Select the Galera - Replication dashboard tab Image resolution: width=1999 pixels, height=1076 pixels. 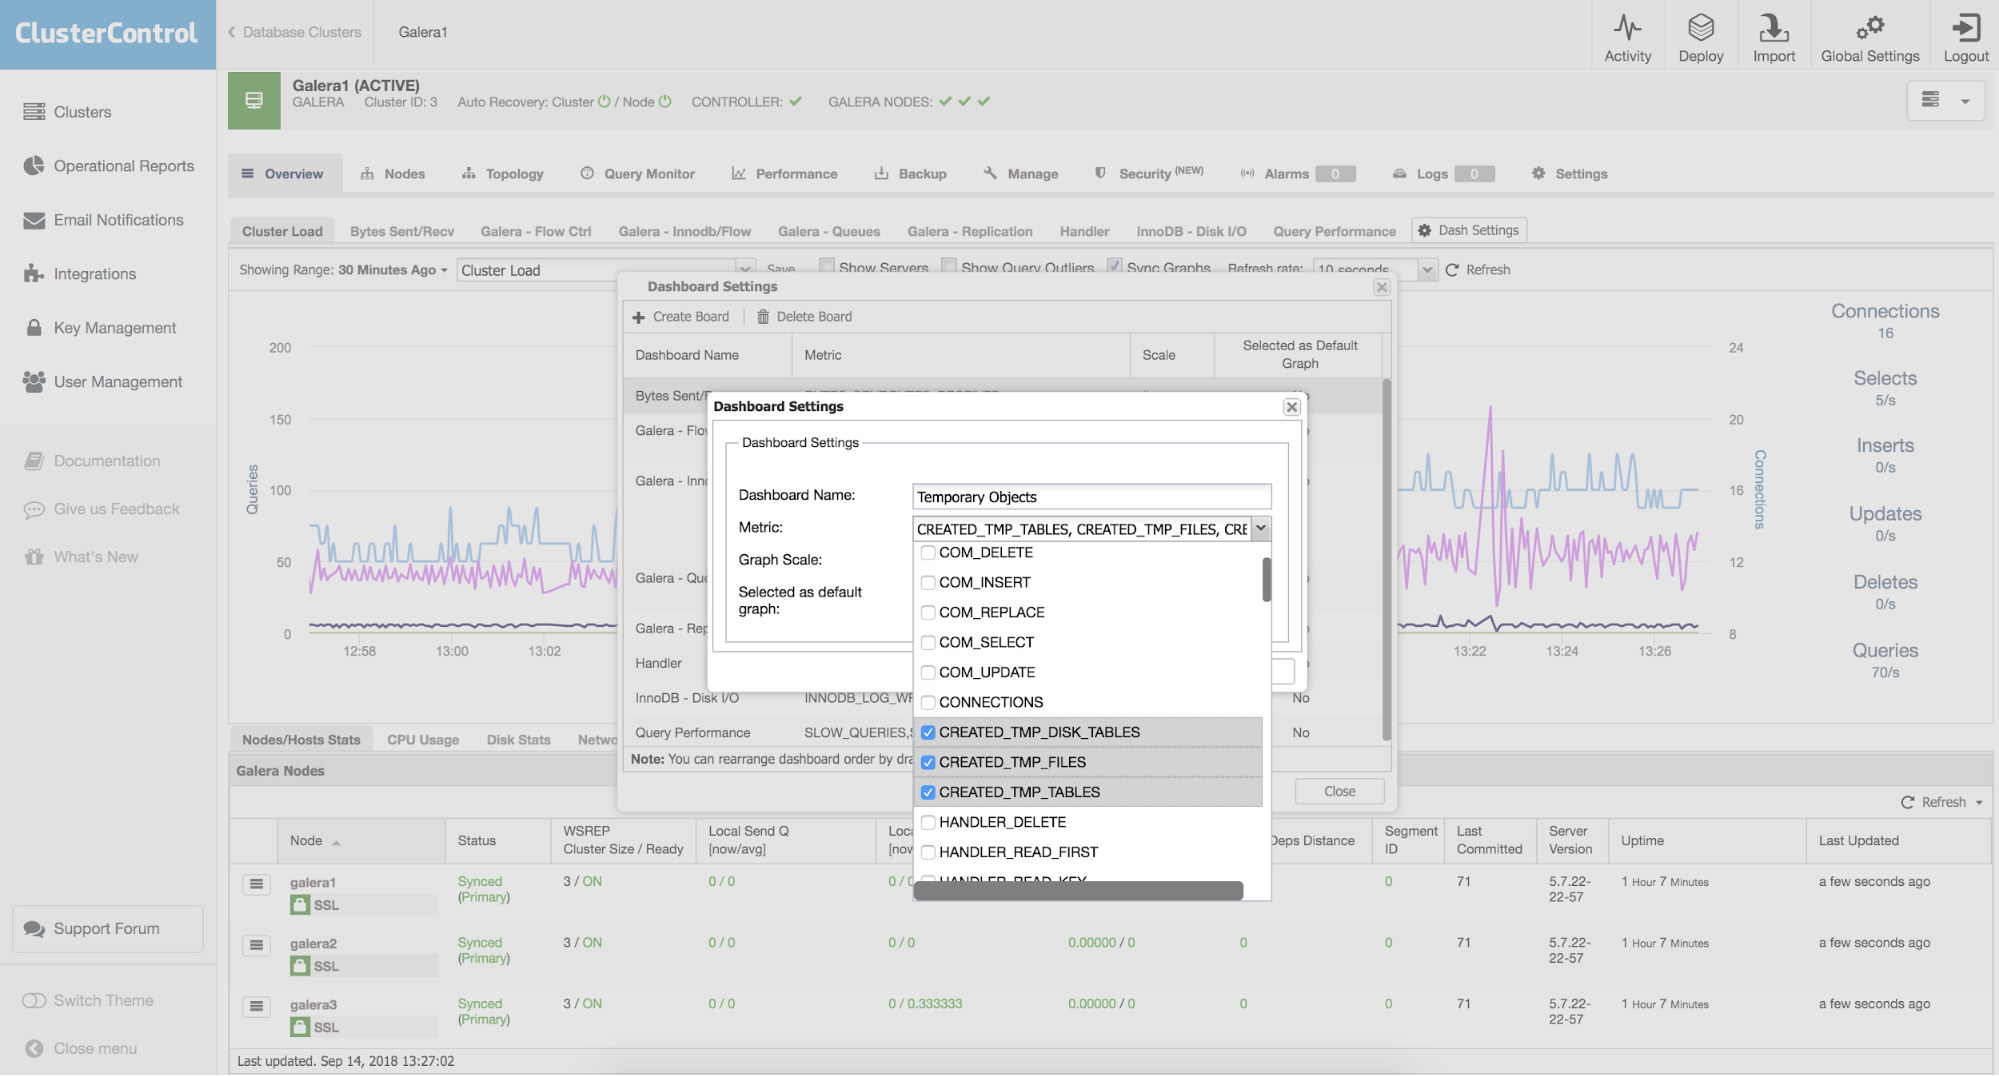(x=970, y=231)
